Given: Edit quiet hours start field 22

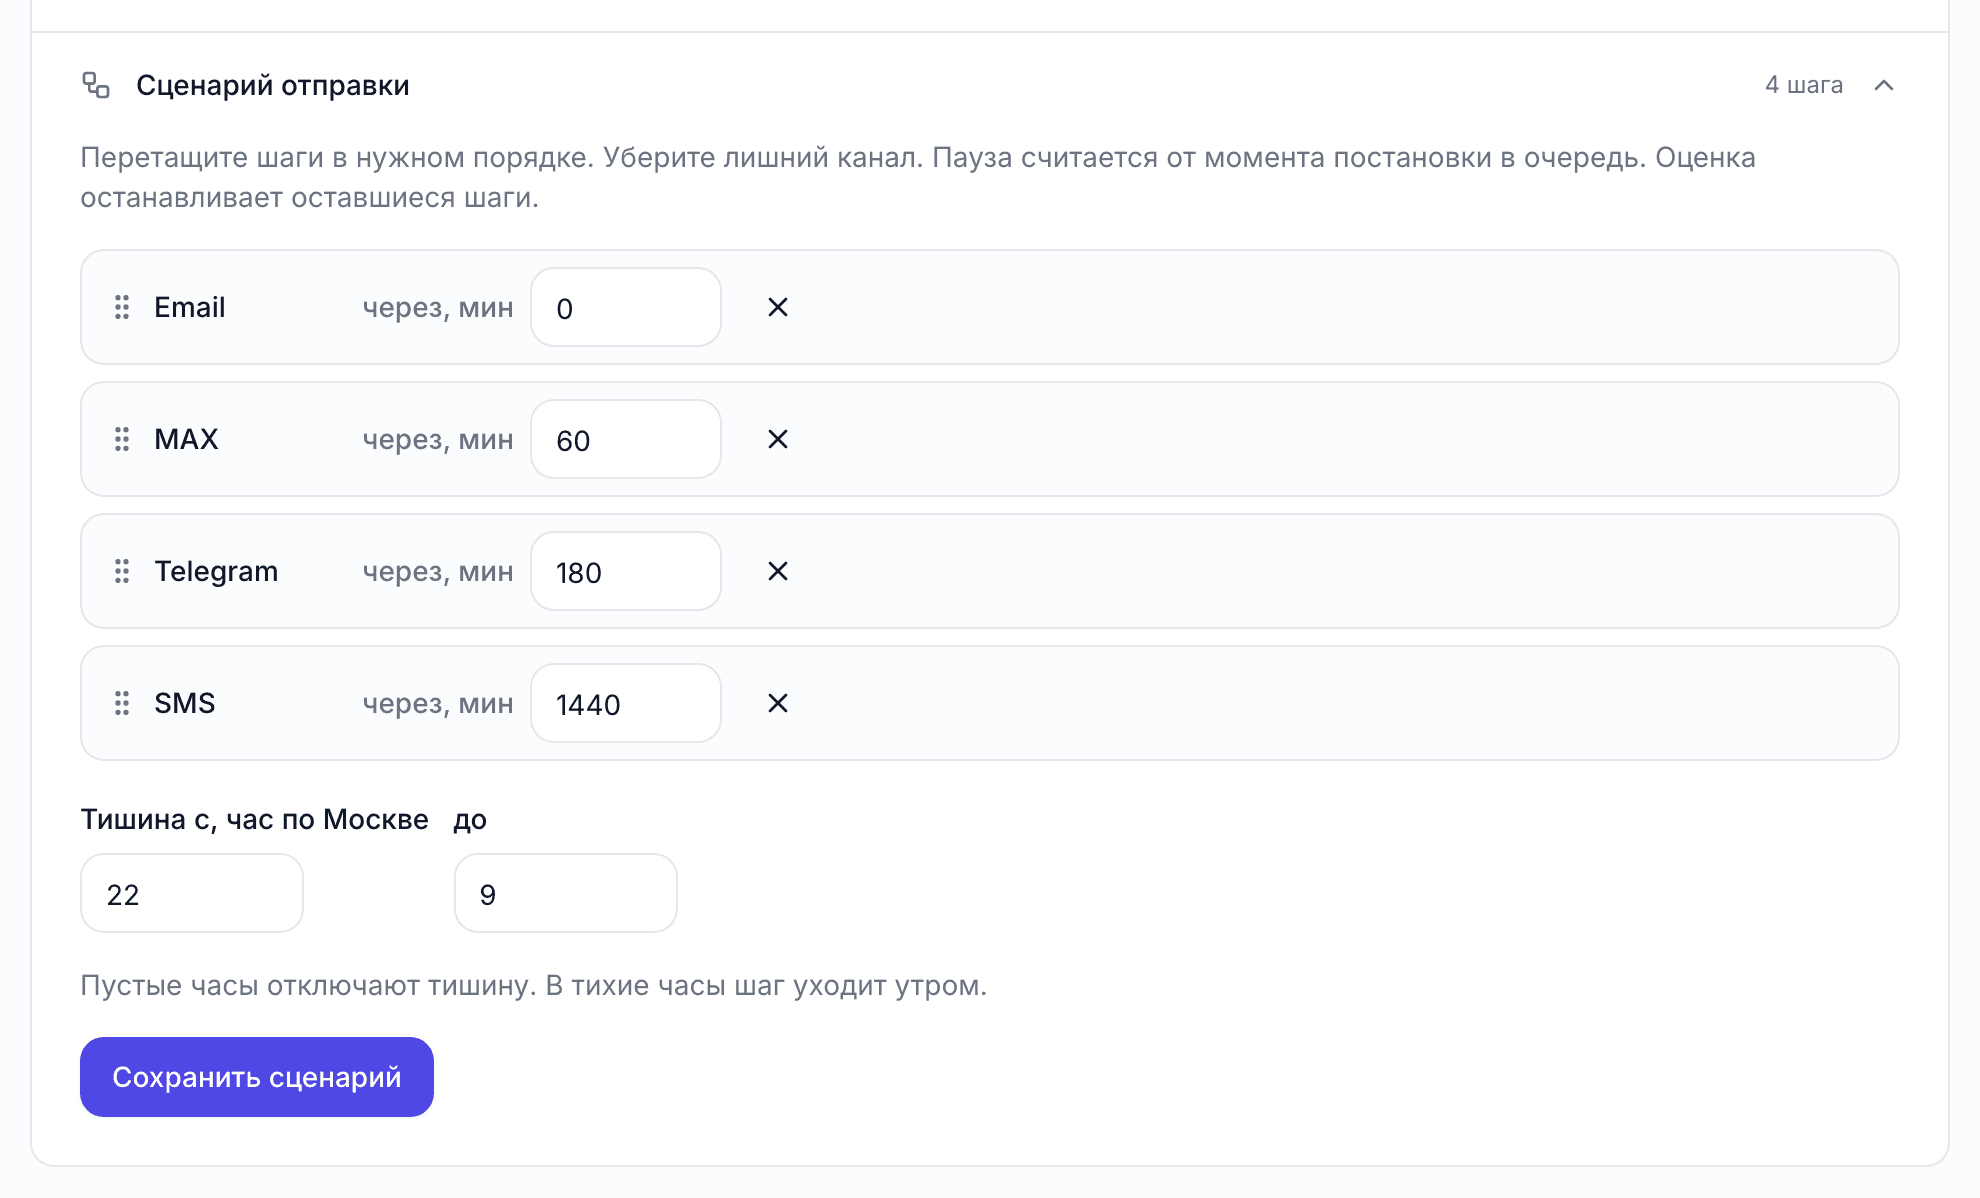Looking at the screenshot, I should [192, 893].
